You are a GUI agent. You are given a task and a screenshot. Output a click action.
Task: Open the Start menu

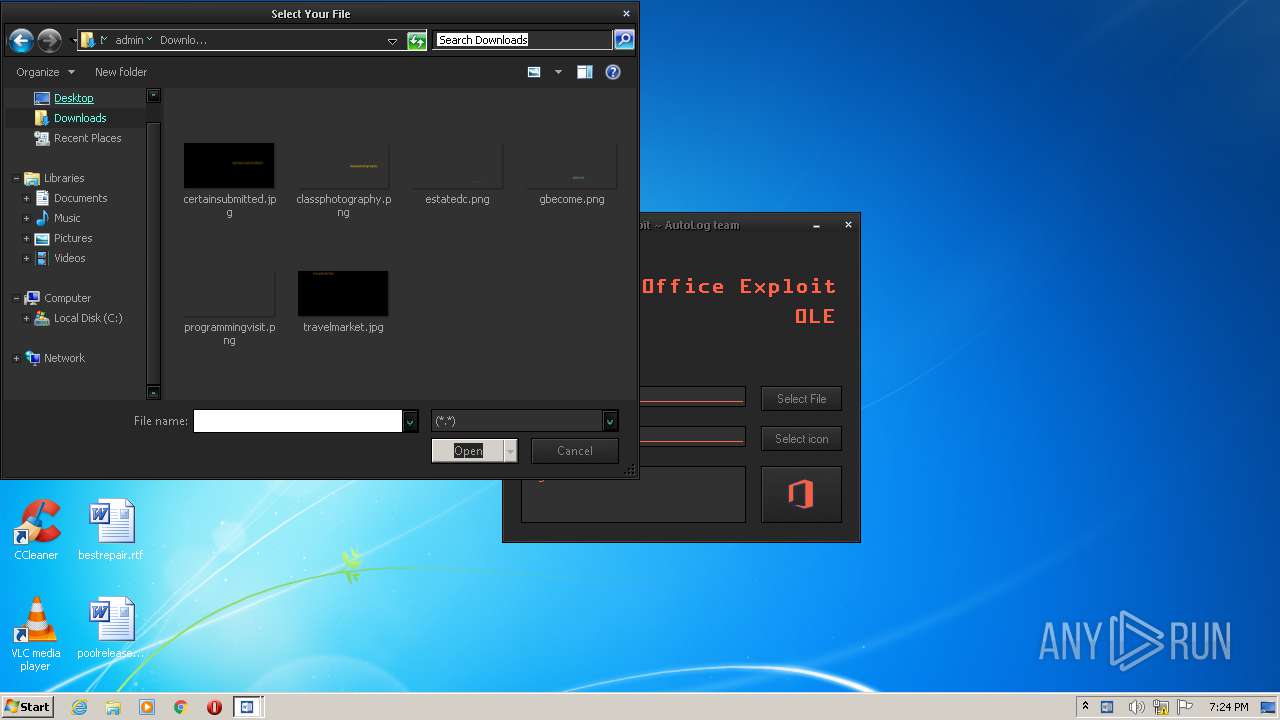pyautogui.click(x=27, y=707)
